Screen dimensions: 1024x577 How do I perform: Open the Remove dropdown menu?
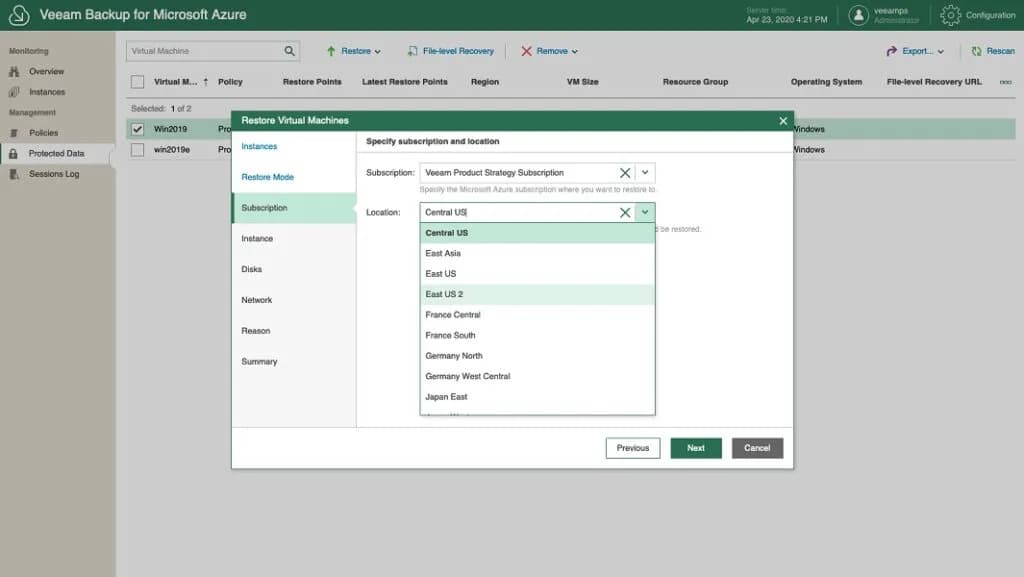pos(556,51)
